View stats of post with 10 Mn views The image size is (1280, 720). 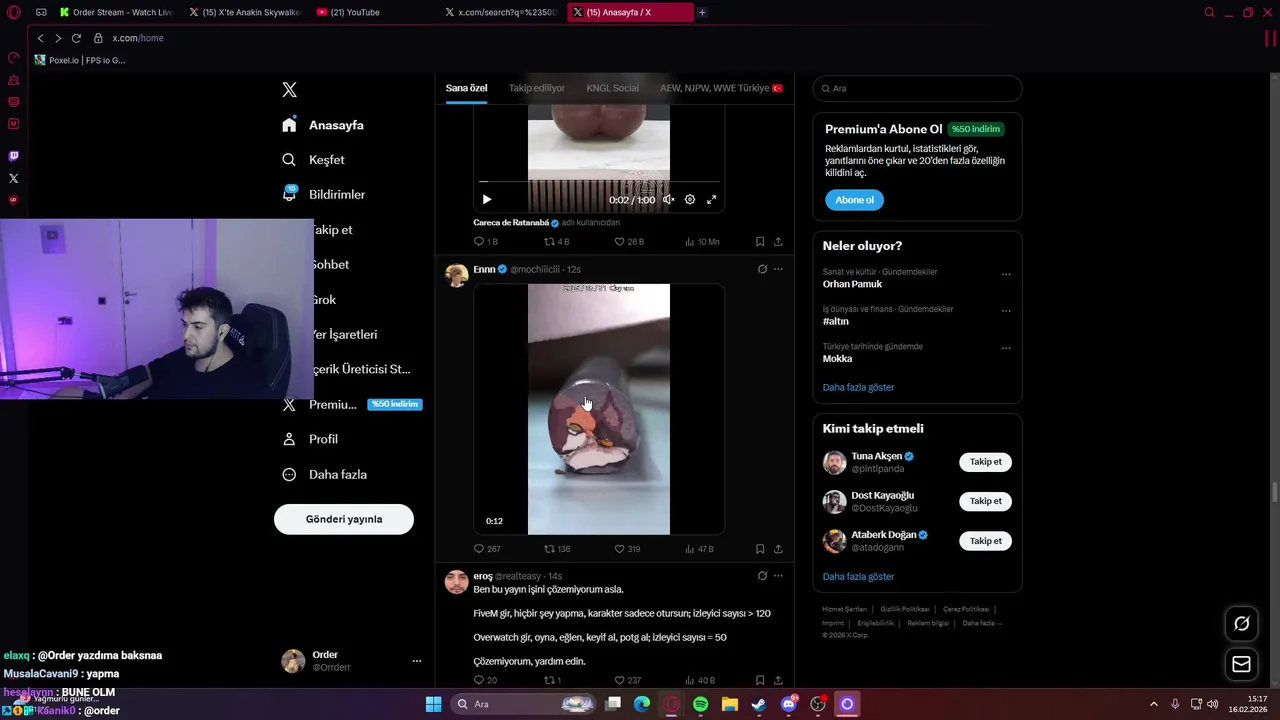click(x=702, y=242)
